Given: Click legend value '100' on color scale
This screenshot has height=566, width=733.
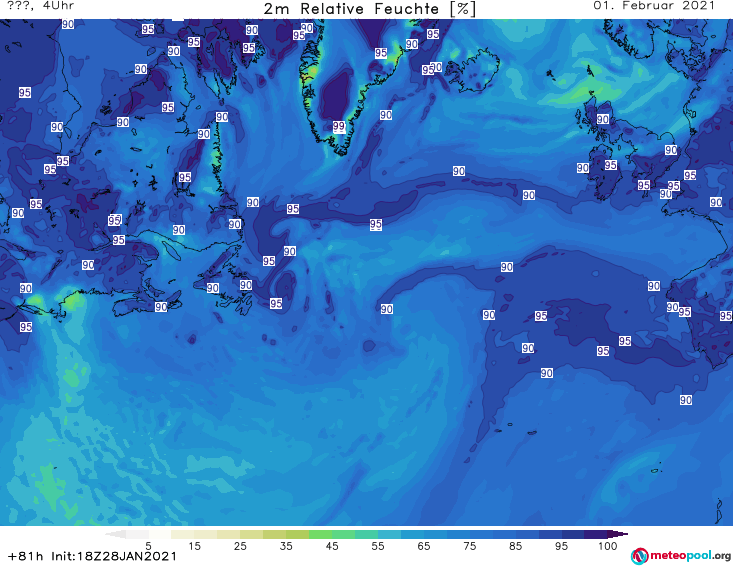Looking at the screenshot, I should click(x=608, y=546).
